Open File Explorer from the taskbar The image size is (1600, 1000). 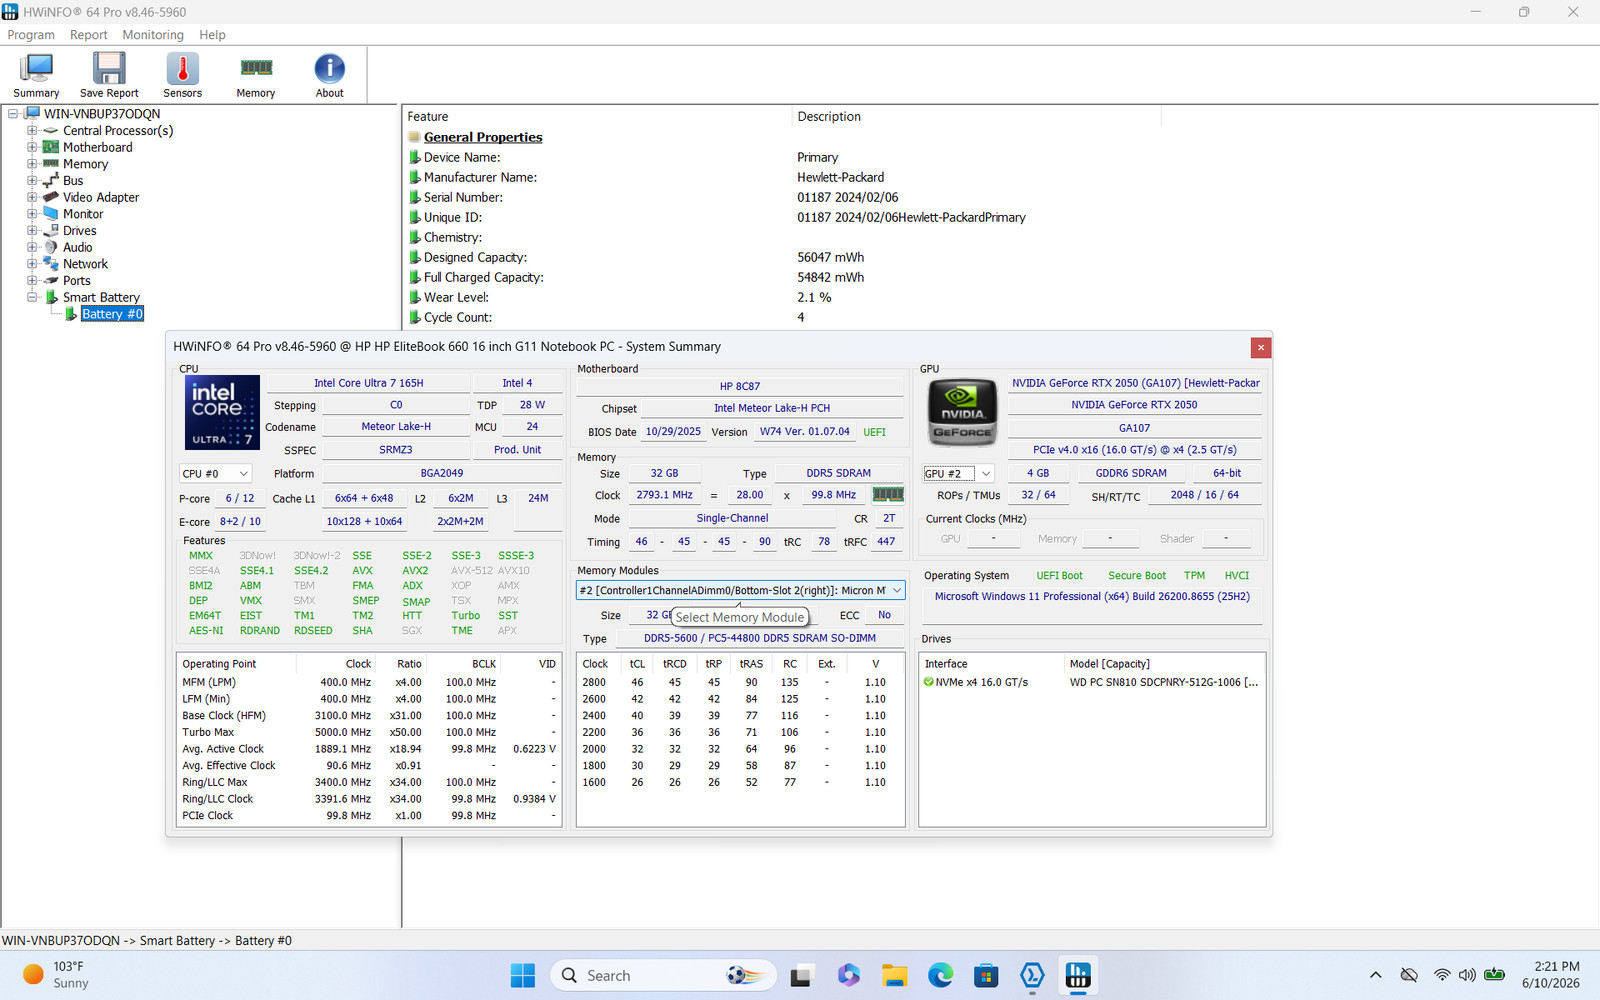[x=894, y=976]
